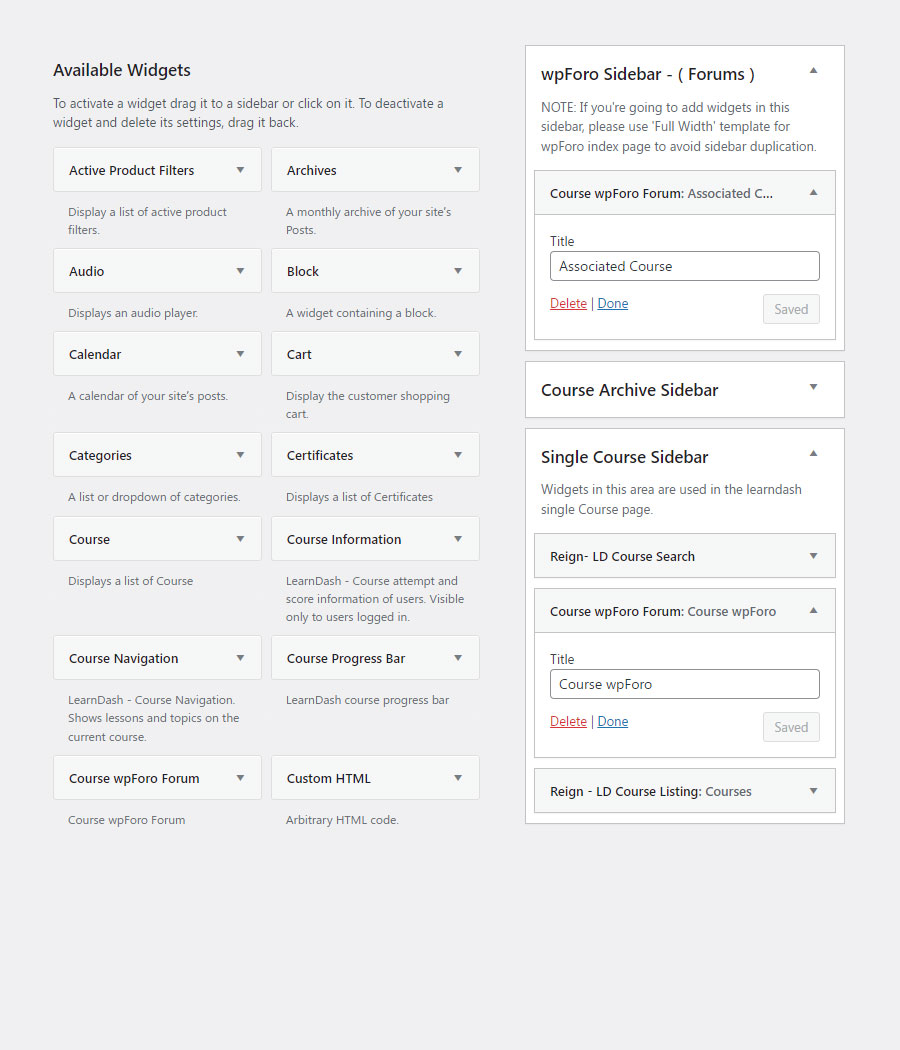Viewport: 900px width, 1050px height.
Task: Select the Audio widget title
Action: click(86, 271)
